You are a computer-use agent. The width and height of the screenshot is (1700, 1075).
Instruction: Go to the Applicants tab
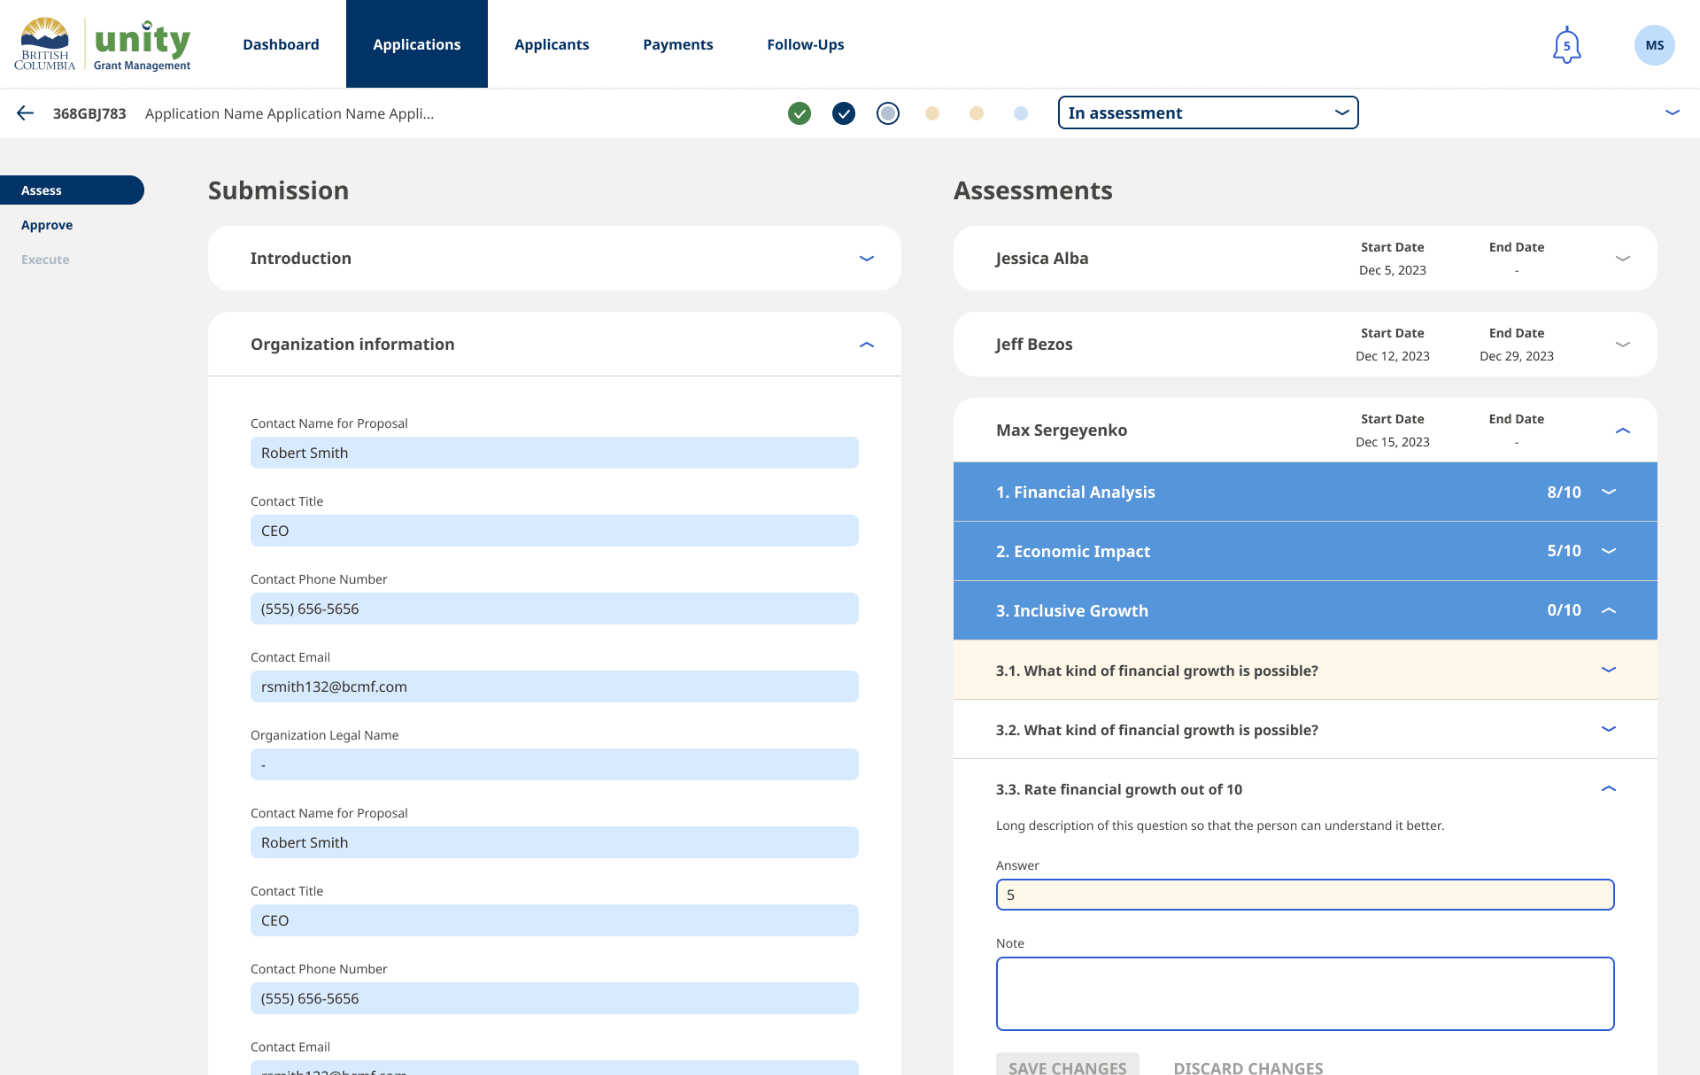pos(552,45)
